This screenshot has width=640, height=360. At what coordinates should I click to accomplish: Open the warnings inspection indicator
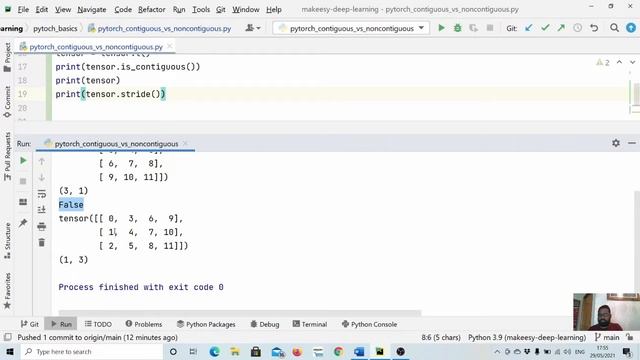point(603,62)
